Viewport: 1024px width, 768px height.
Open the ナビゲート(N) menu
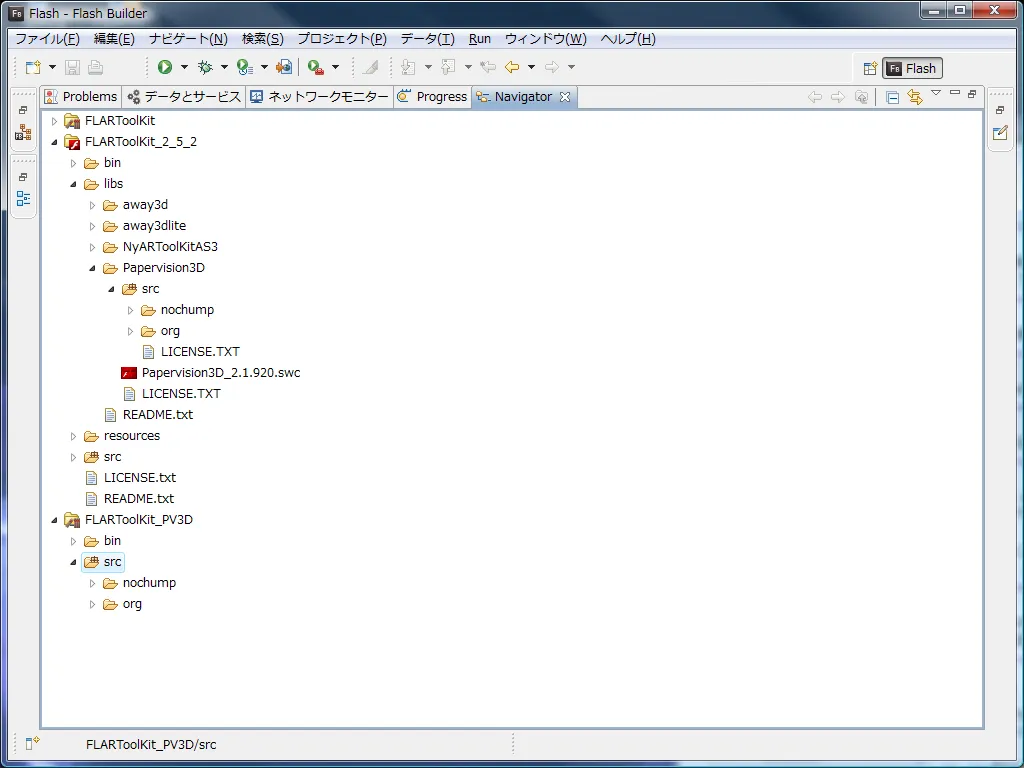click(188, 39)
